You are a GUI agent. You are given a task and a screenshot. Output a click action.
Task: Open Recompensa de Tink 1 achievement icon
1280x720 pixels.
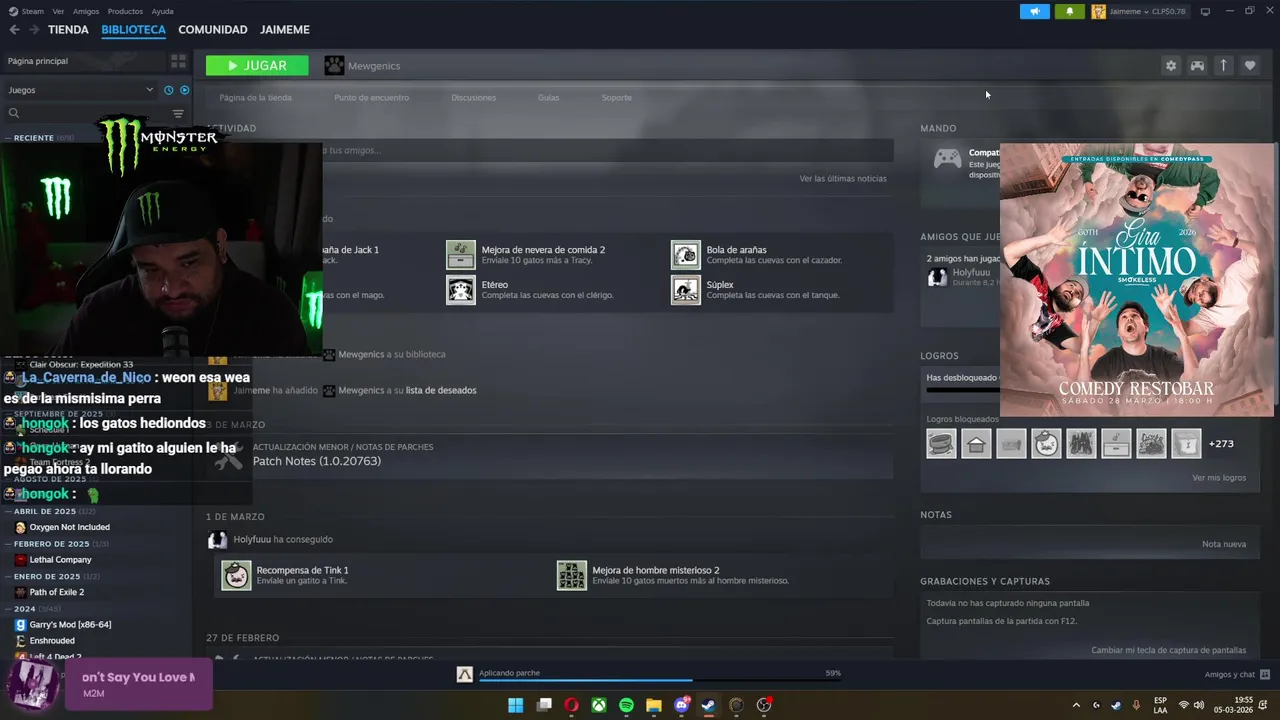click(x=236, y=576)
